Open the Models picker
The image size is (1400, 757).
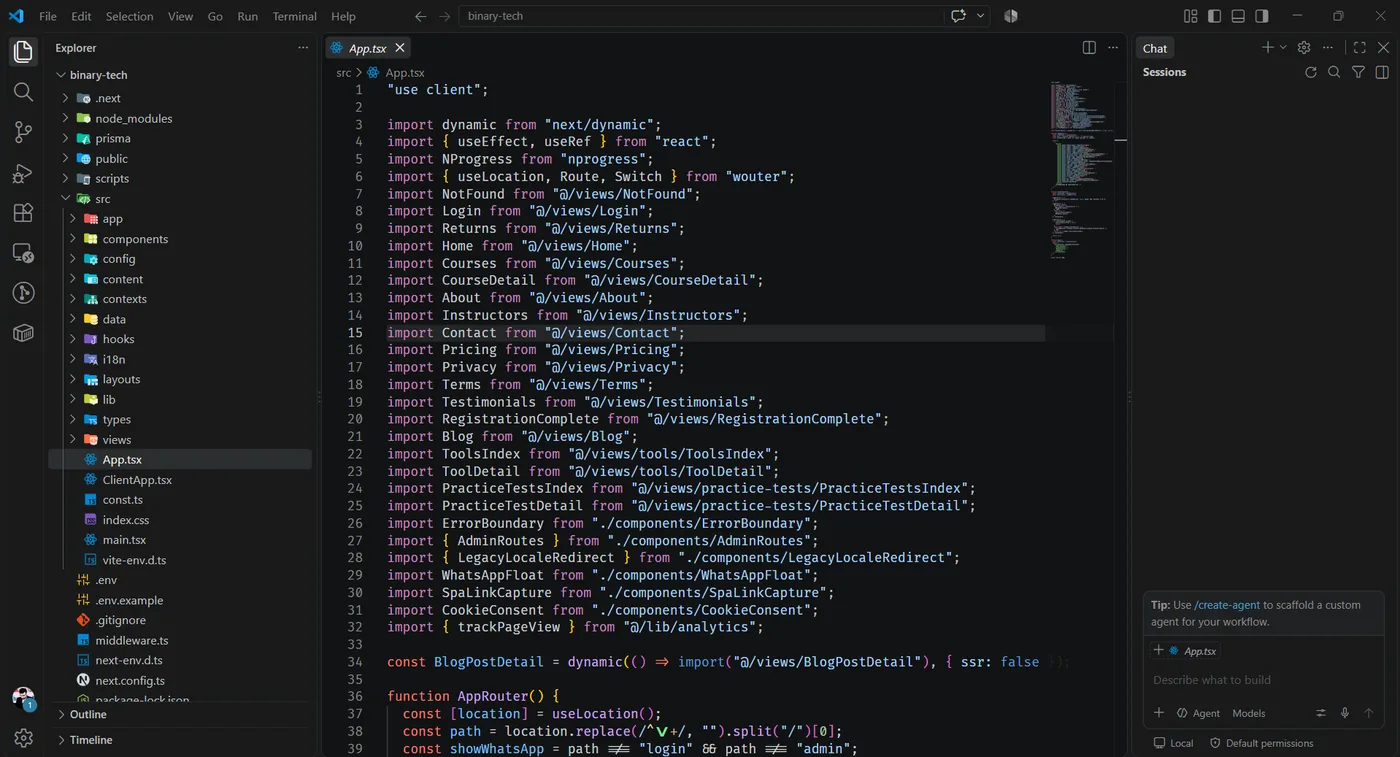pos(1249,713)
